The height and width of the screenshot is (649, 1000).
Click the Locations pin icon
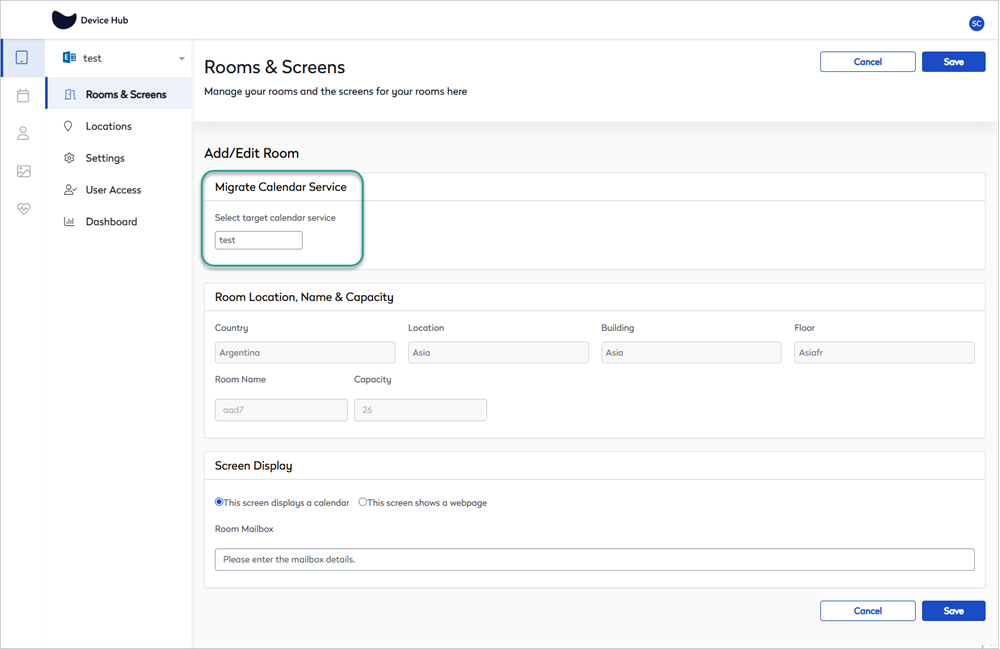click(68, 126)
